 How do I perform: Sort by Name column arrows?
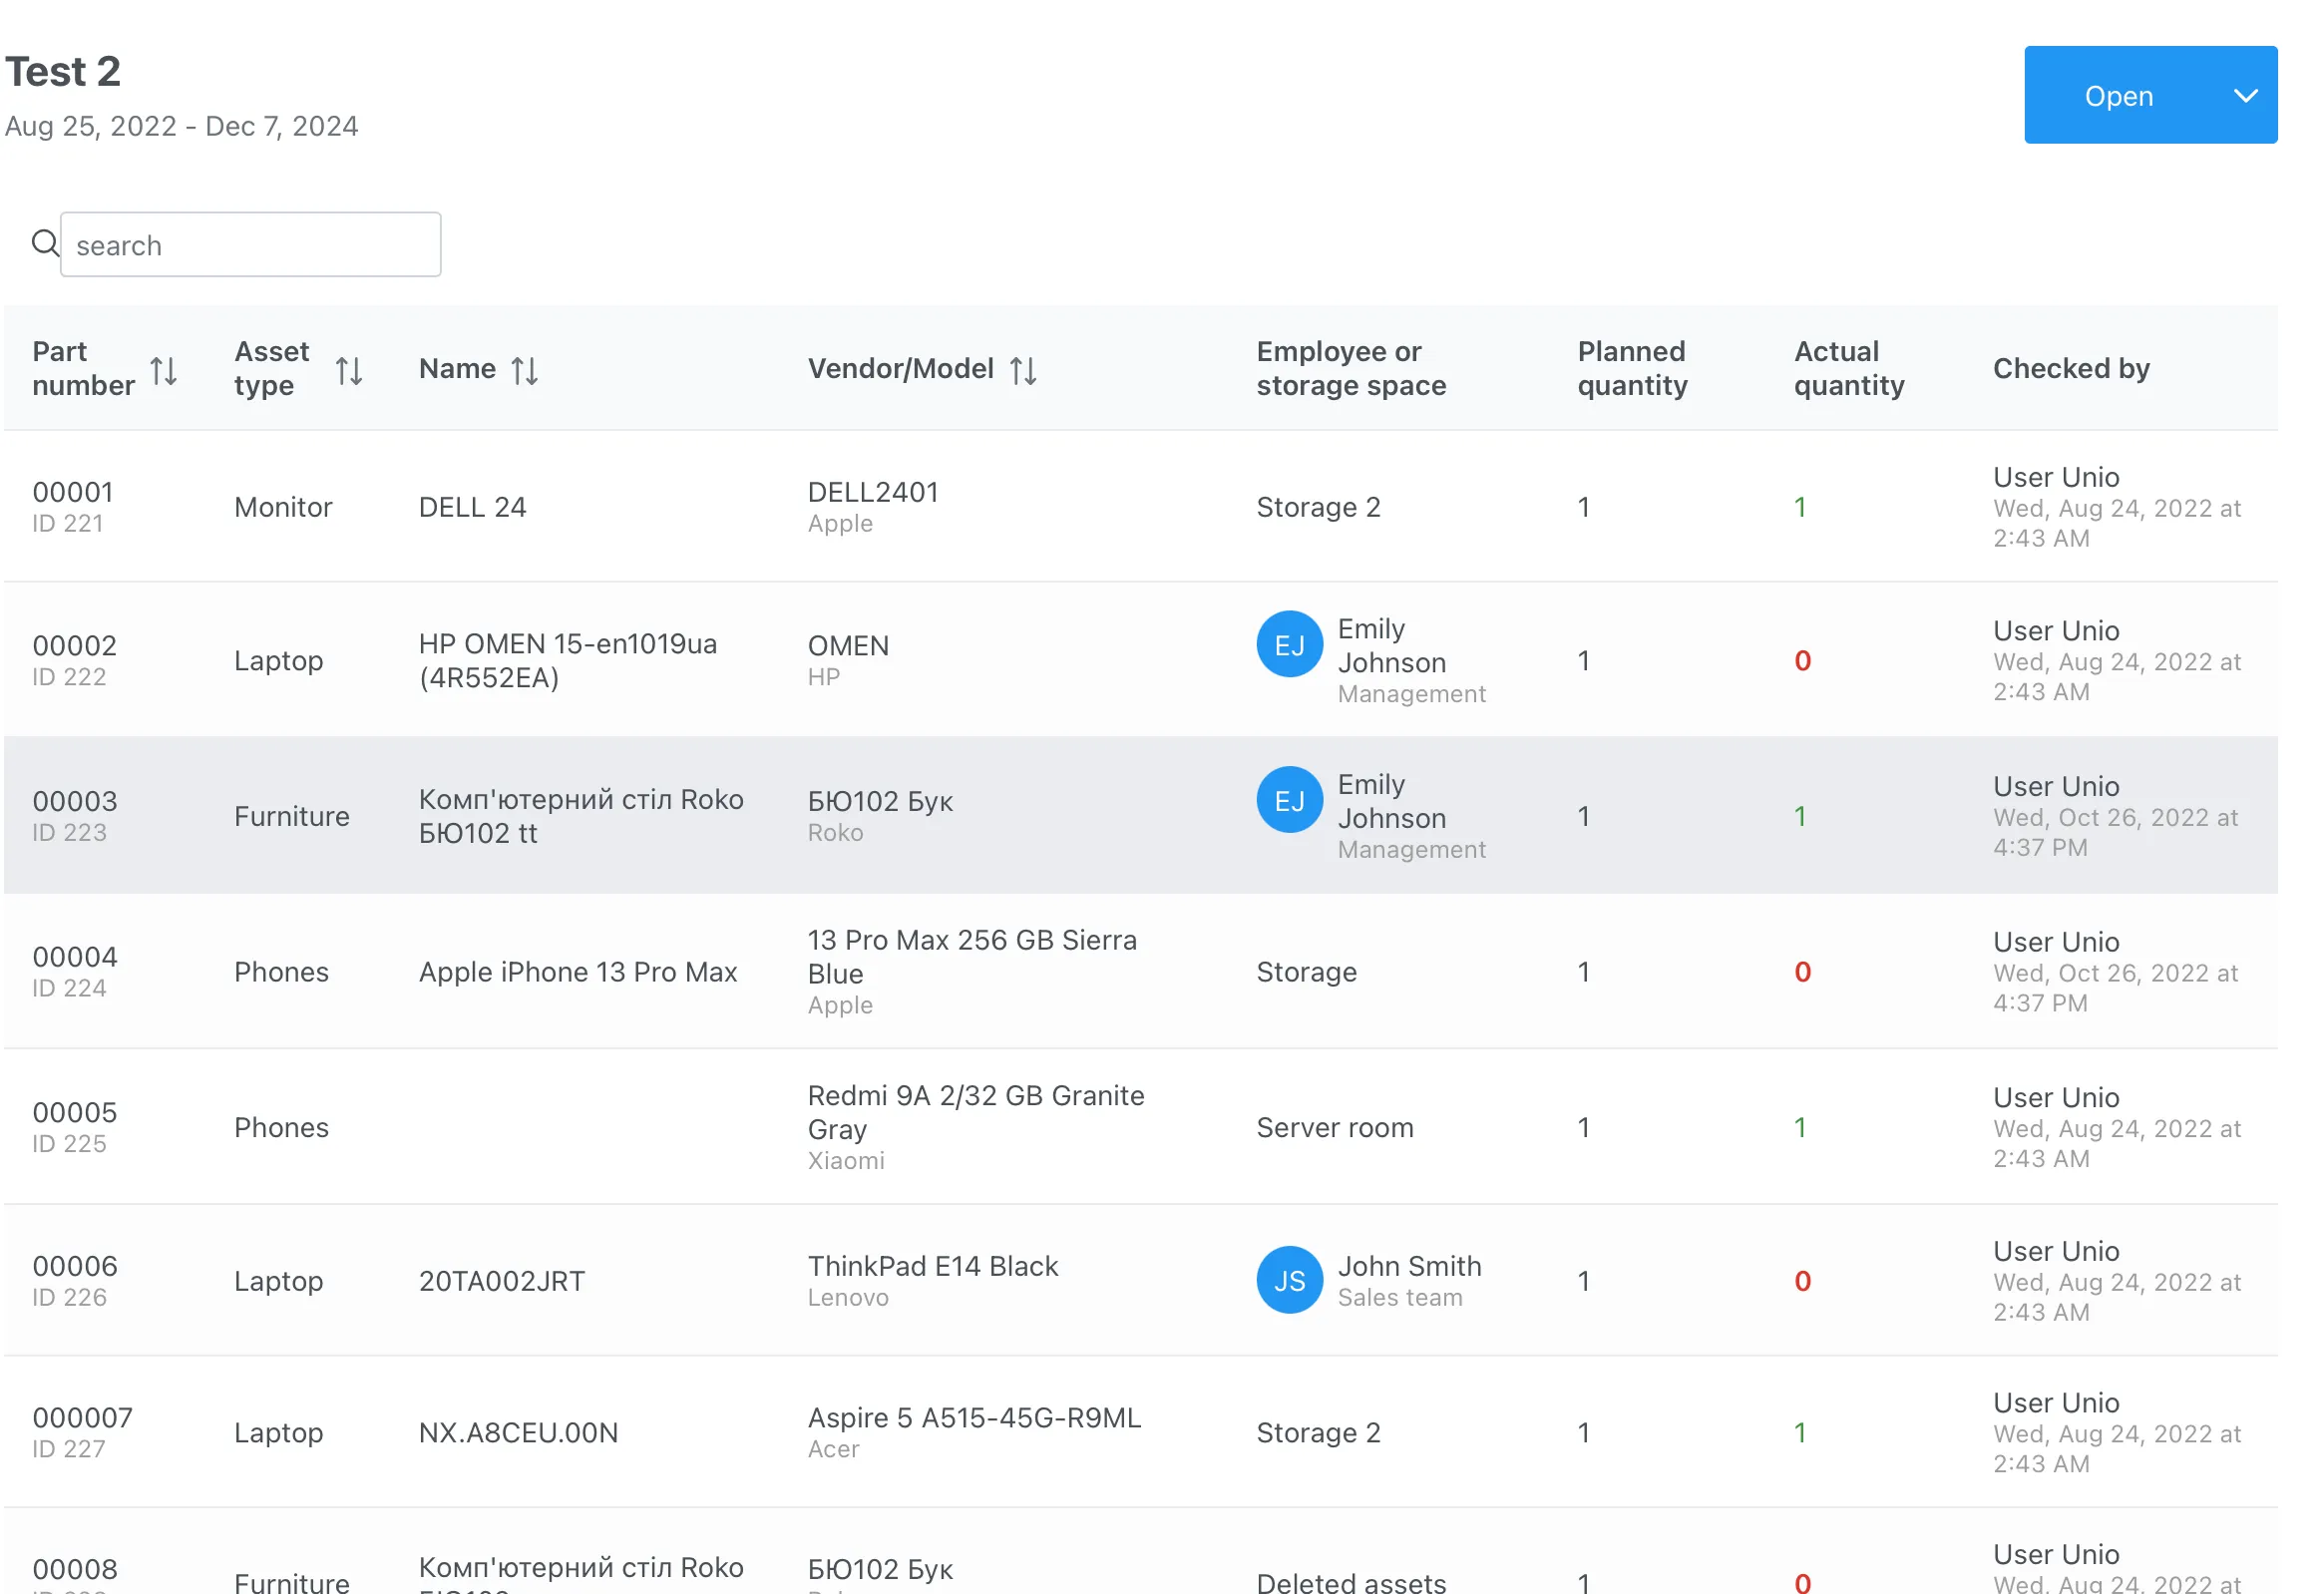pyautogui.click(x=525, y=371)
